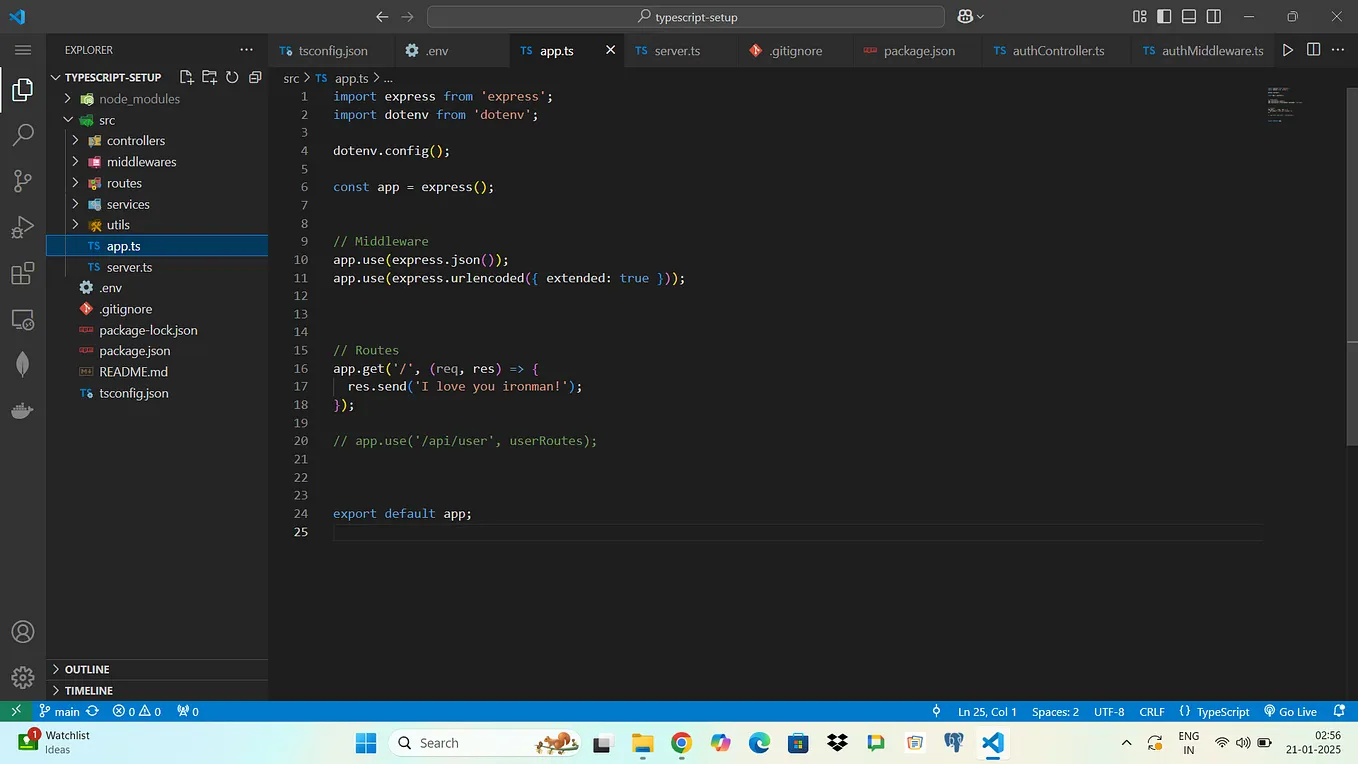Open the Run and Debug view
1358x764 pixels.
click(x=22, y=227)
